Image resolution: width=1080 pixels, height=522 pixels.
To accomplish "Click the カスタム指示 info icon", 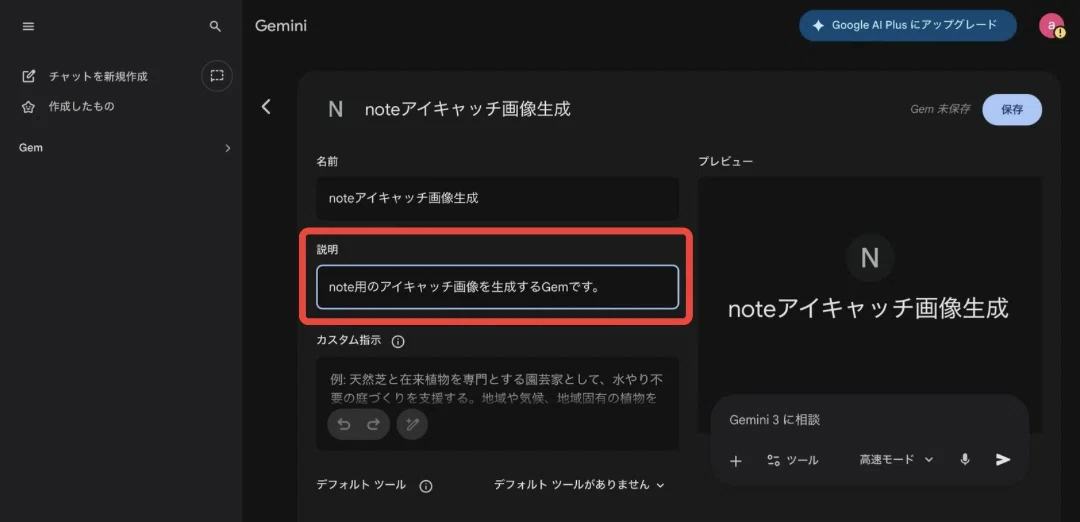I will 397,342.
